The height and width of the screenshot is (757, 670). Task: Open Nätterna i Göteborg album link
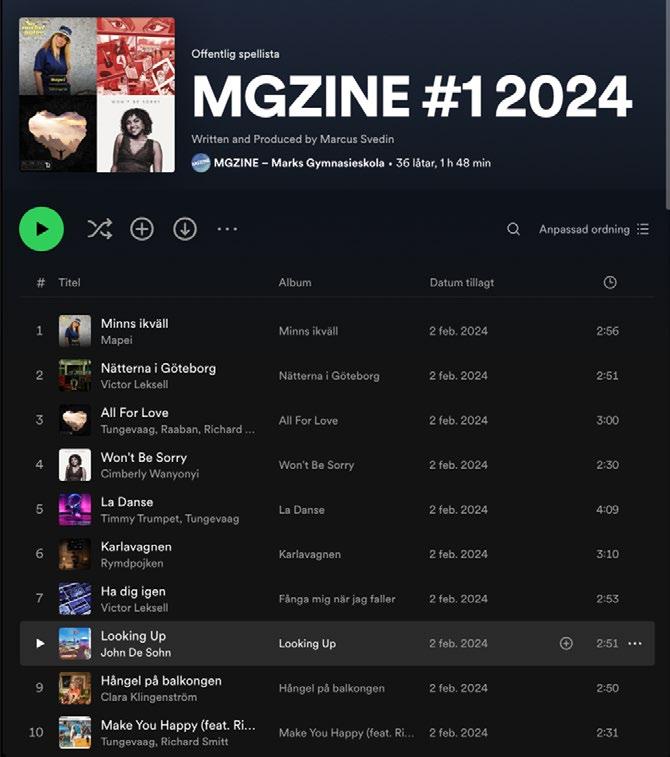[329, 376]
